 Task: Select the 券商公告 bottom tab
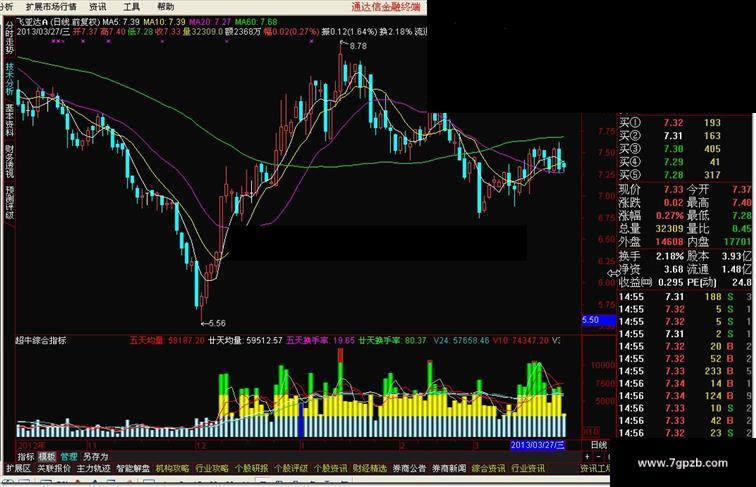(409, 468)
